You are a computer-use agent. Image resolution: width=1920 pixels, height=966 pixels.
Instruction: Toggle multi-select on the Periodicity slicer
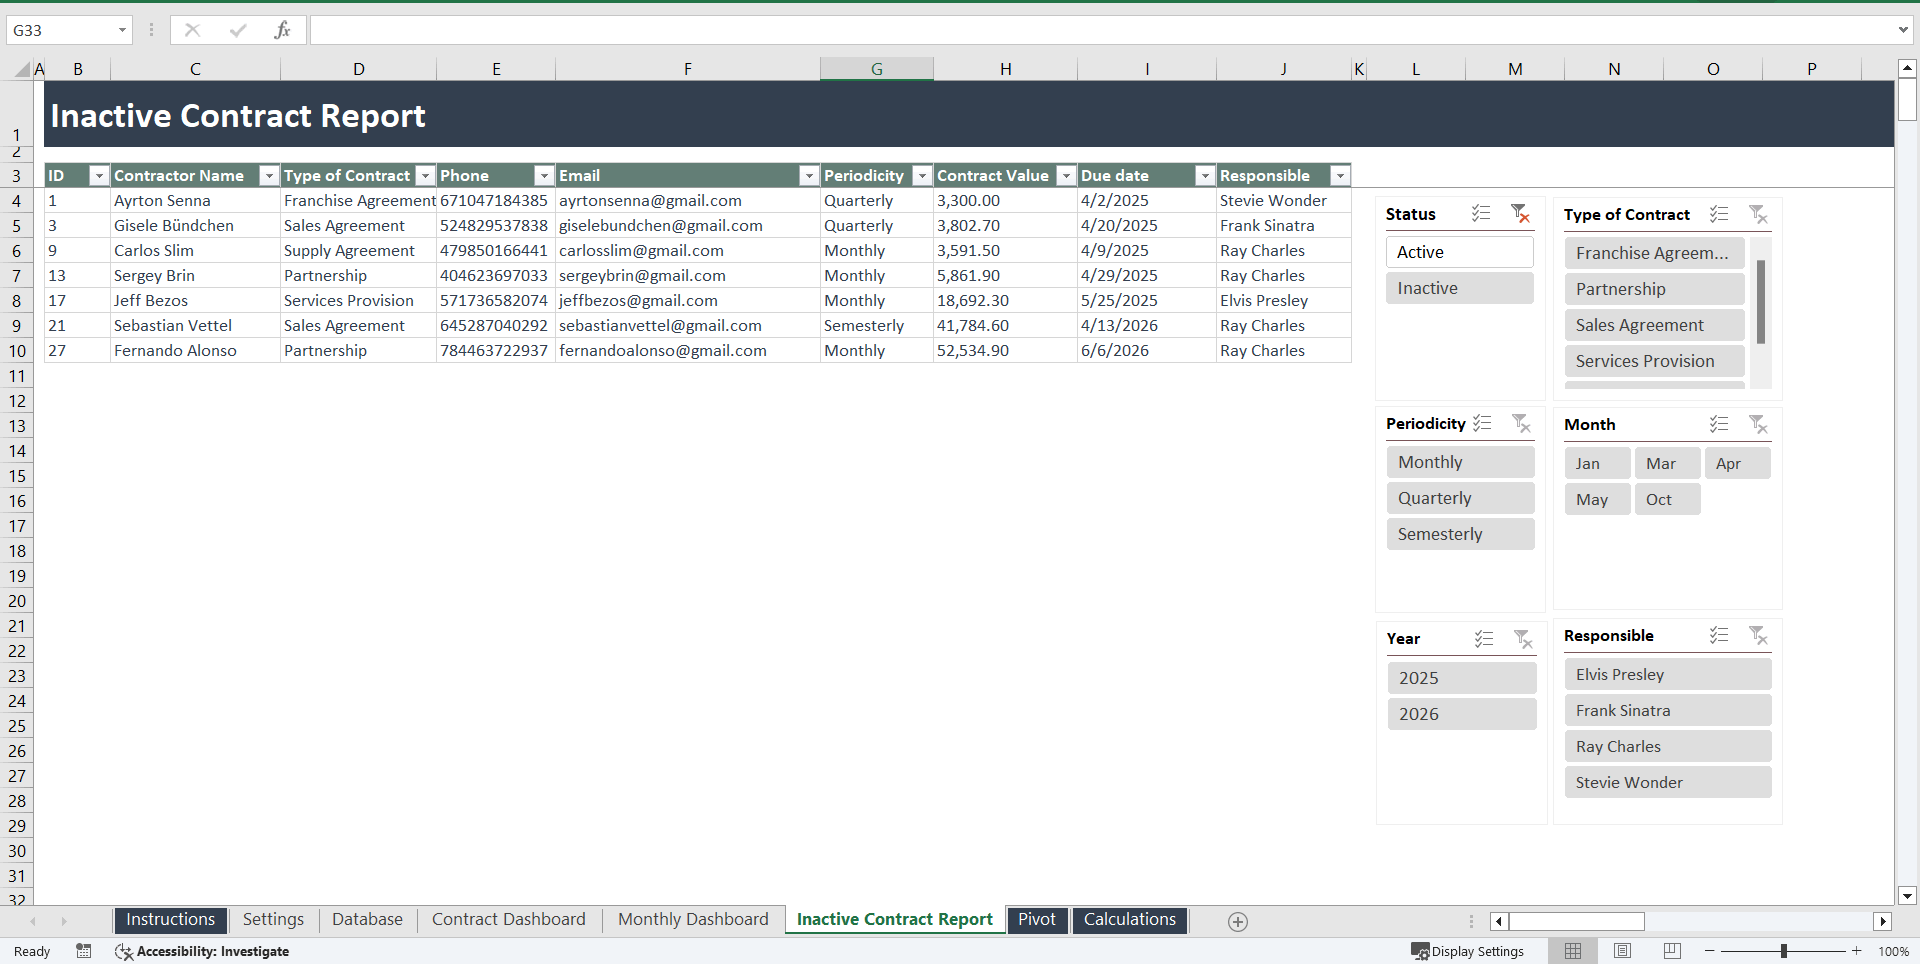[1482, 423]
